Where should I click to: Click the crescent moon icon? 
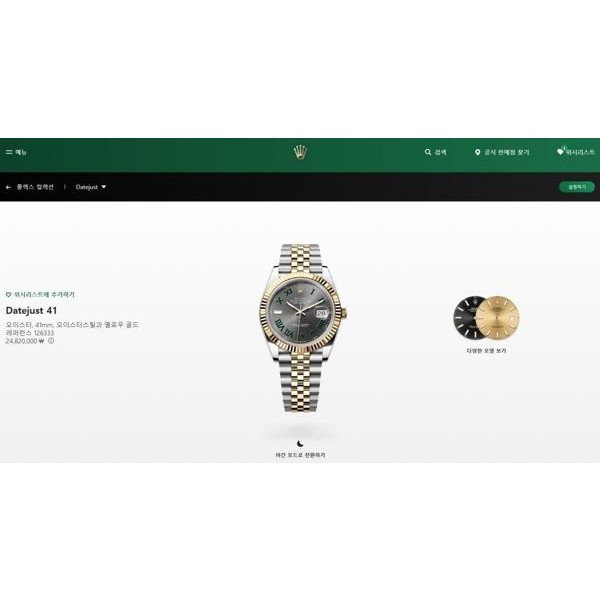(x=300, y=443)
